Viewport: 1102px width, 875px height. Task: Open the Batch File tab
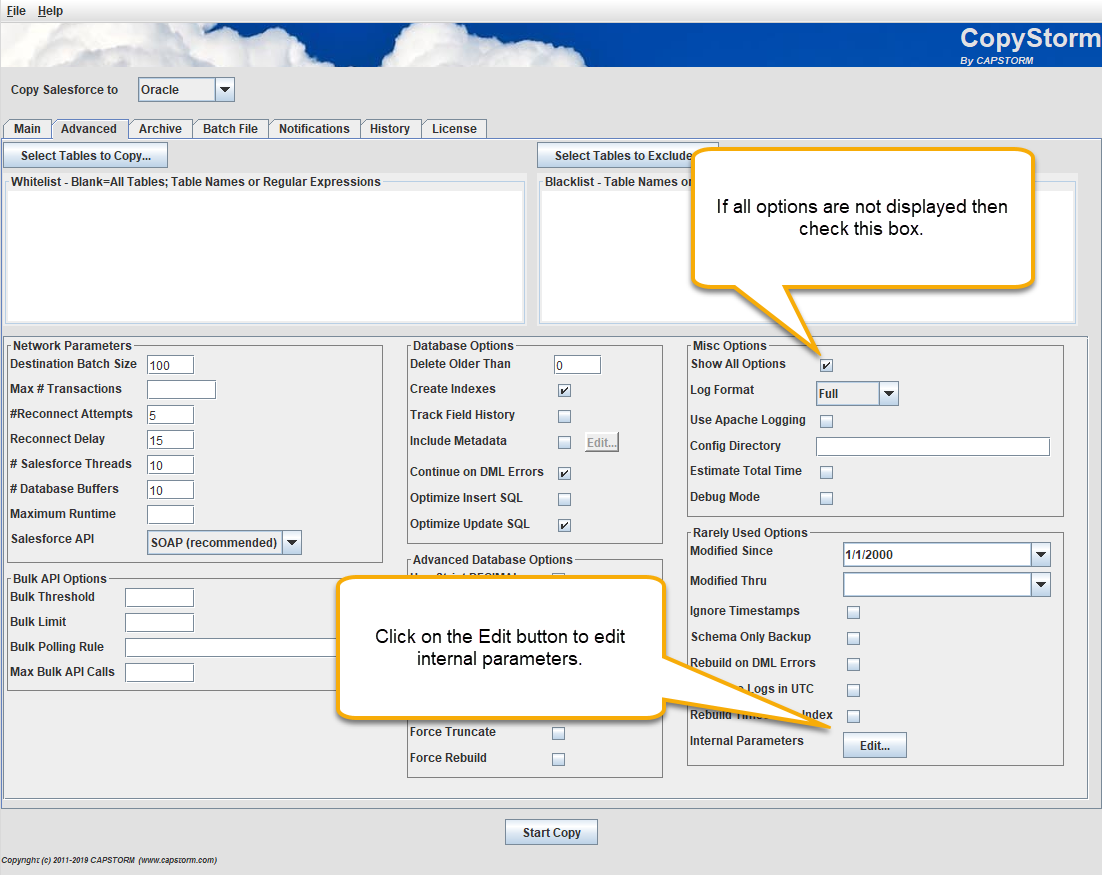(x=231, y=129)
